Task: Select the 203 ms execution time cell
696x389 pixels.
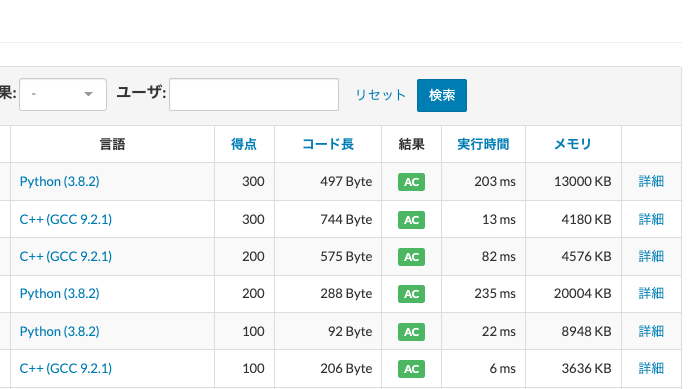Action: [x=483, y=181]
